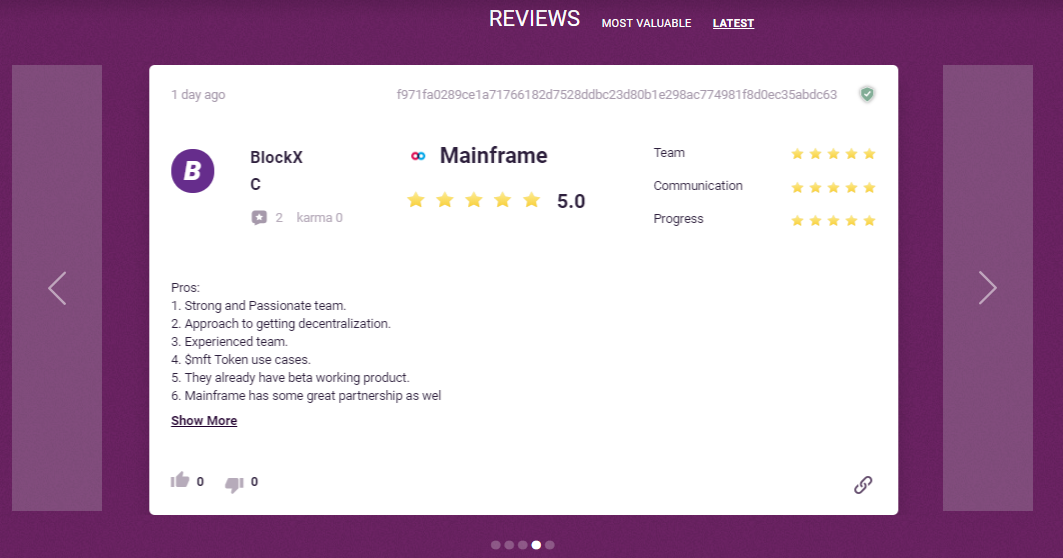Expand review with Show More
Screen dimensions: 1063x558
tap(204, 420)
